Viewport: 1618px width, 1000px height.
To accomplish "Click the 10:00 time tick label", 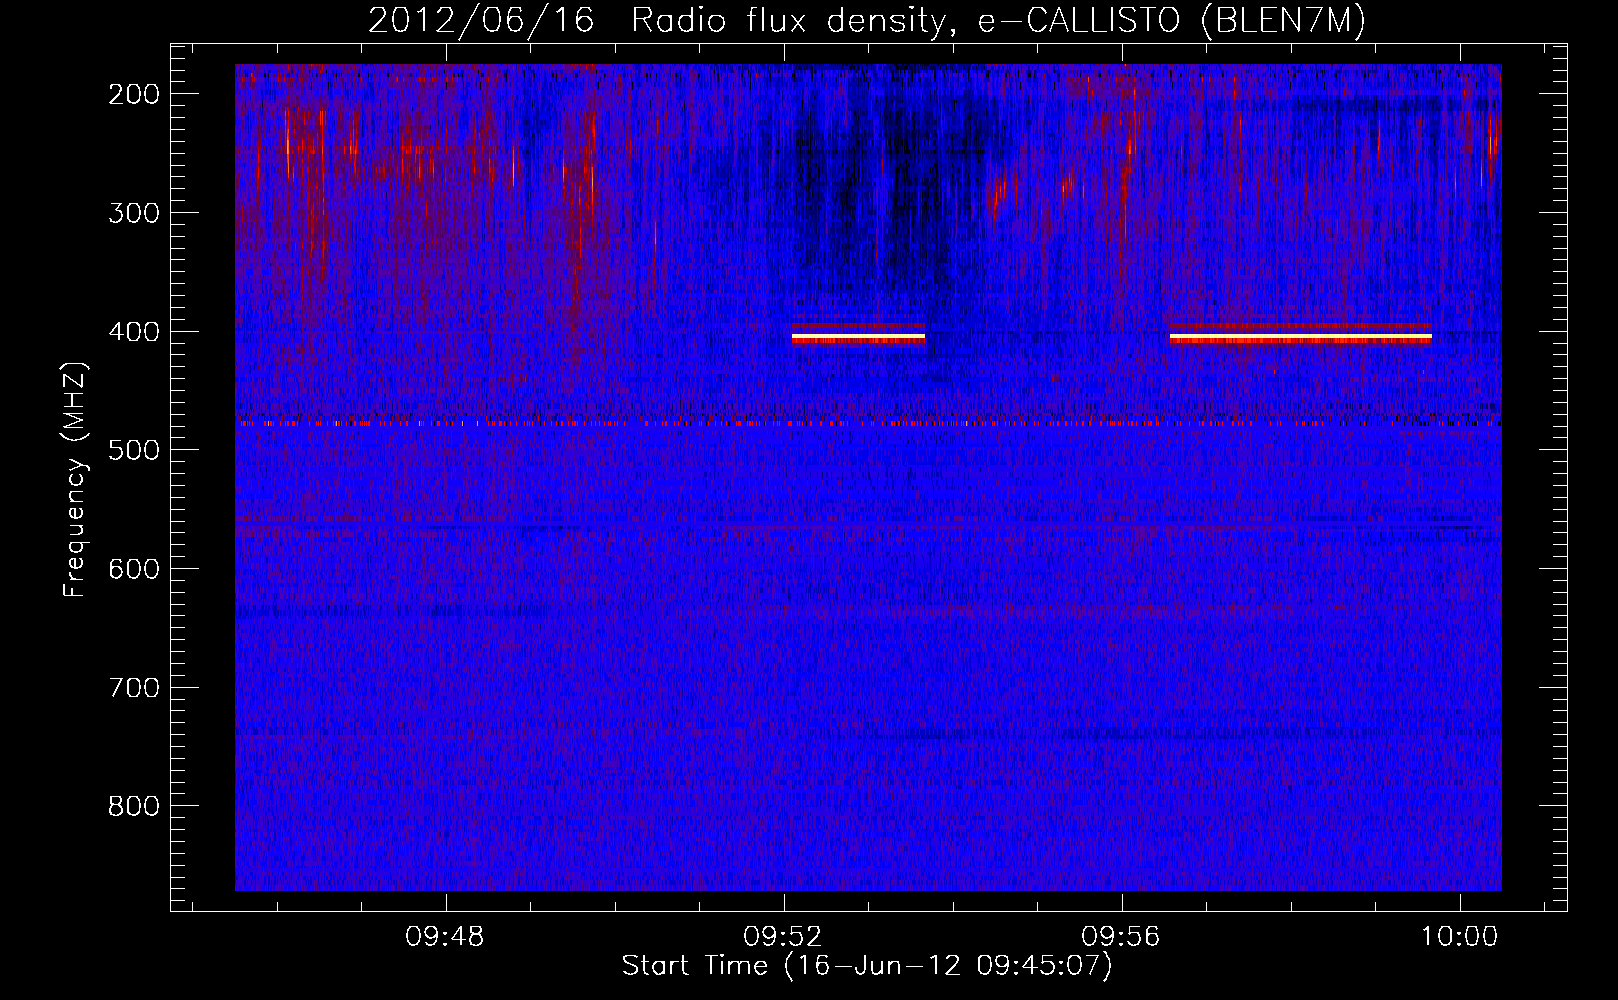I will tap(1460, 937).
